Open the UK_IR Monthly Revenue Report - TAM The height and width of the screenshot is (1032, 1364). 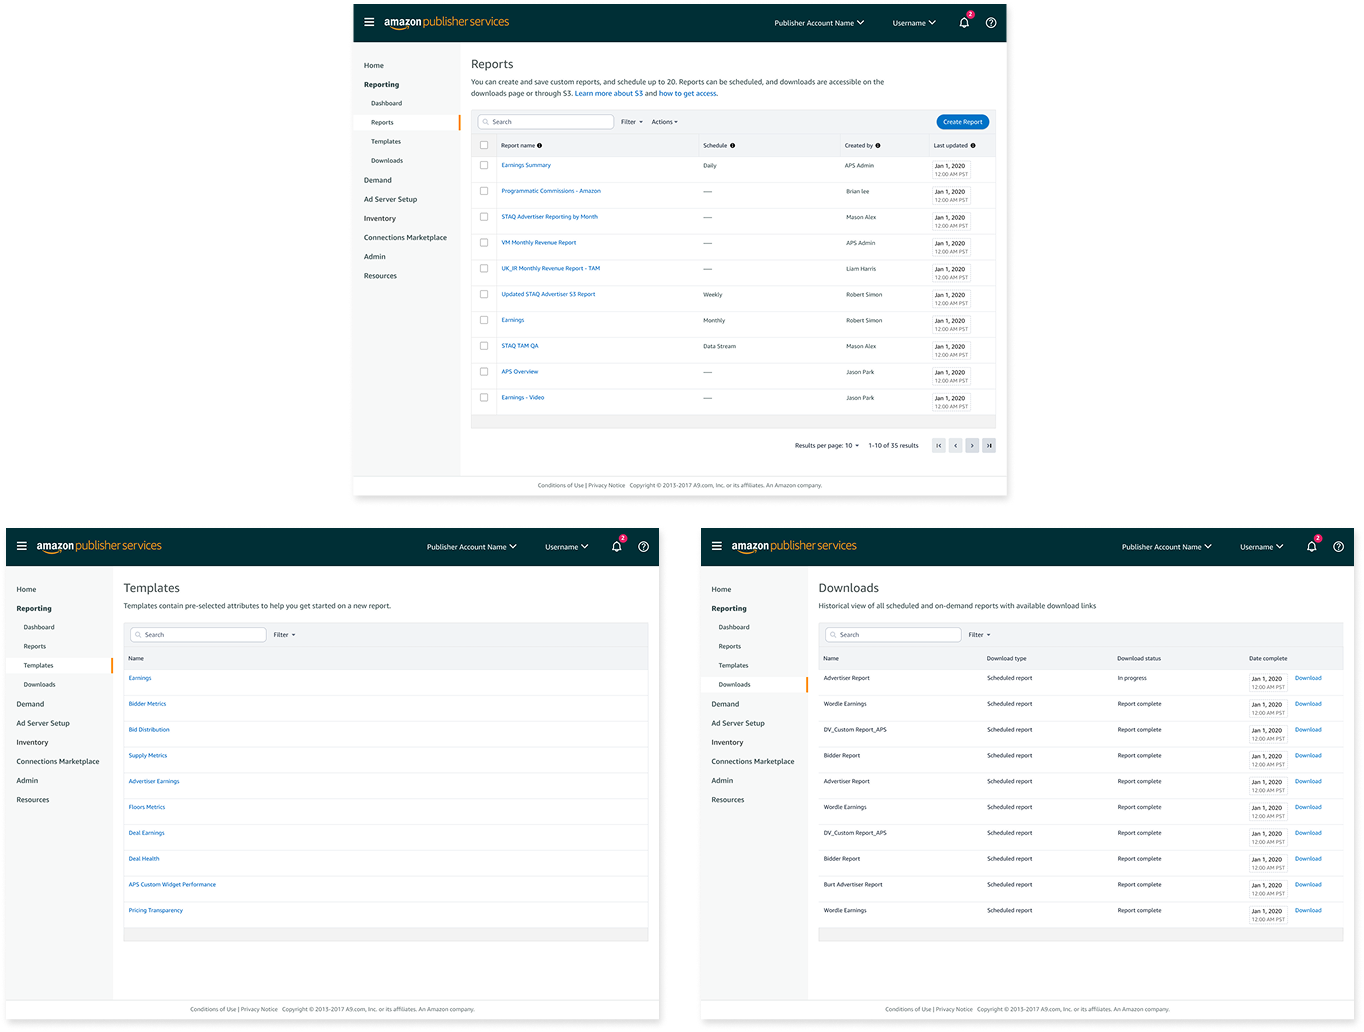pyautogui.click(x=551, y=269)
